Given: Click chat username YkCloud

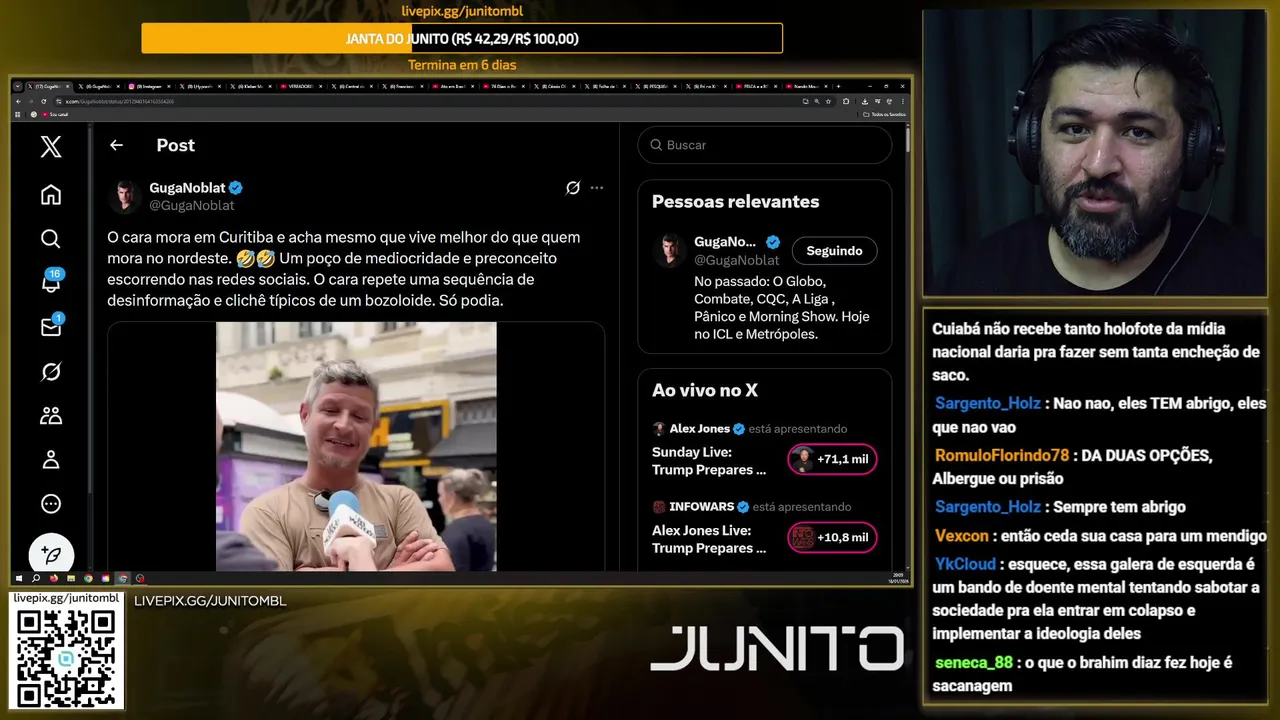Looking at the screenshot, I should [x=966, y=564].
